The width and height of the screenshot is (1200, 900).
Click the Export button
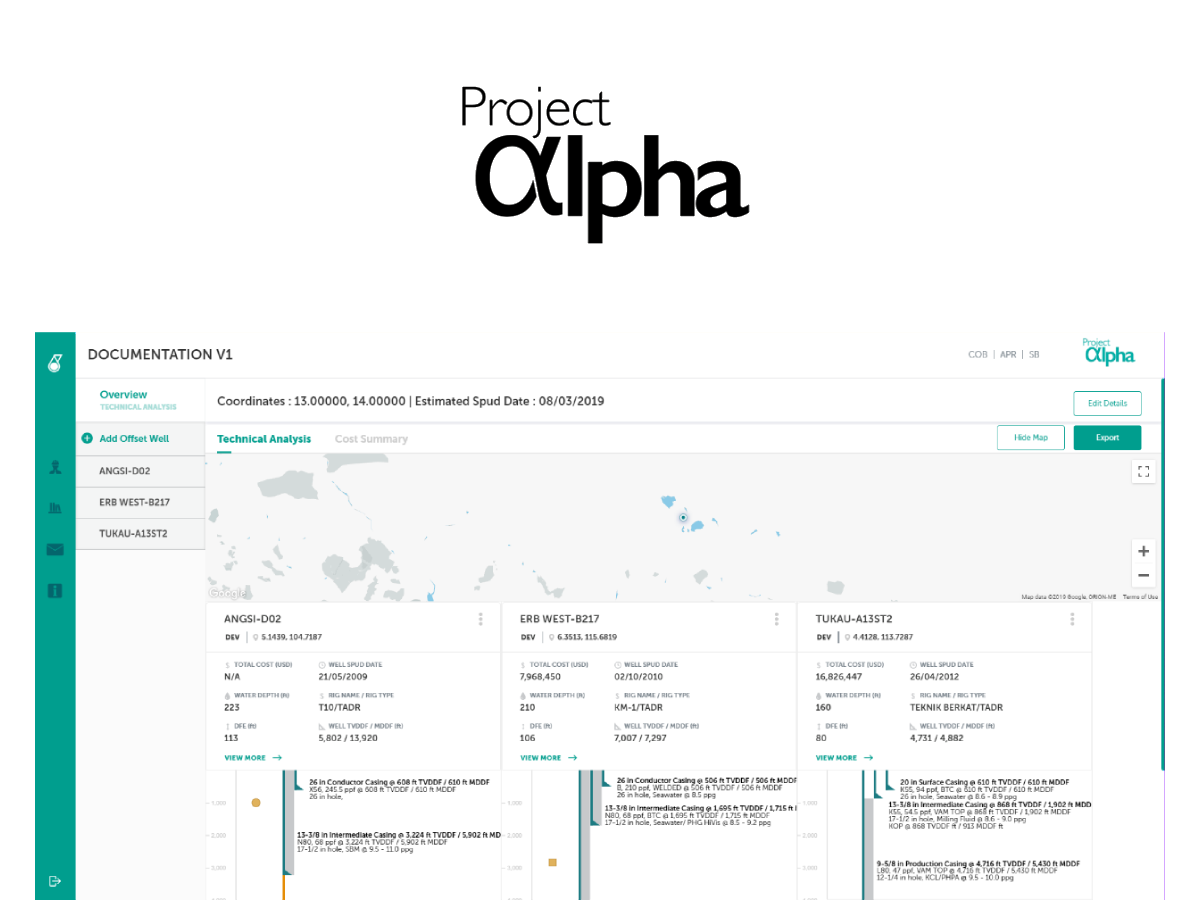pos(1107,437)
